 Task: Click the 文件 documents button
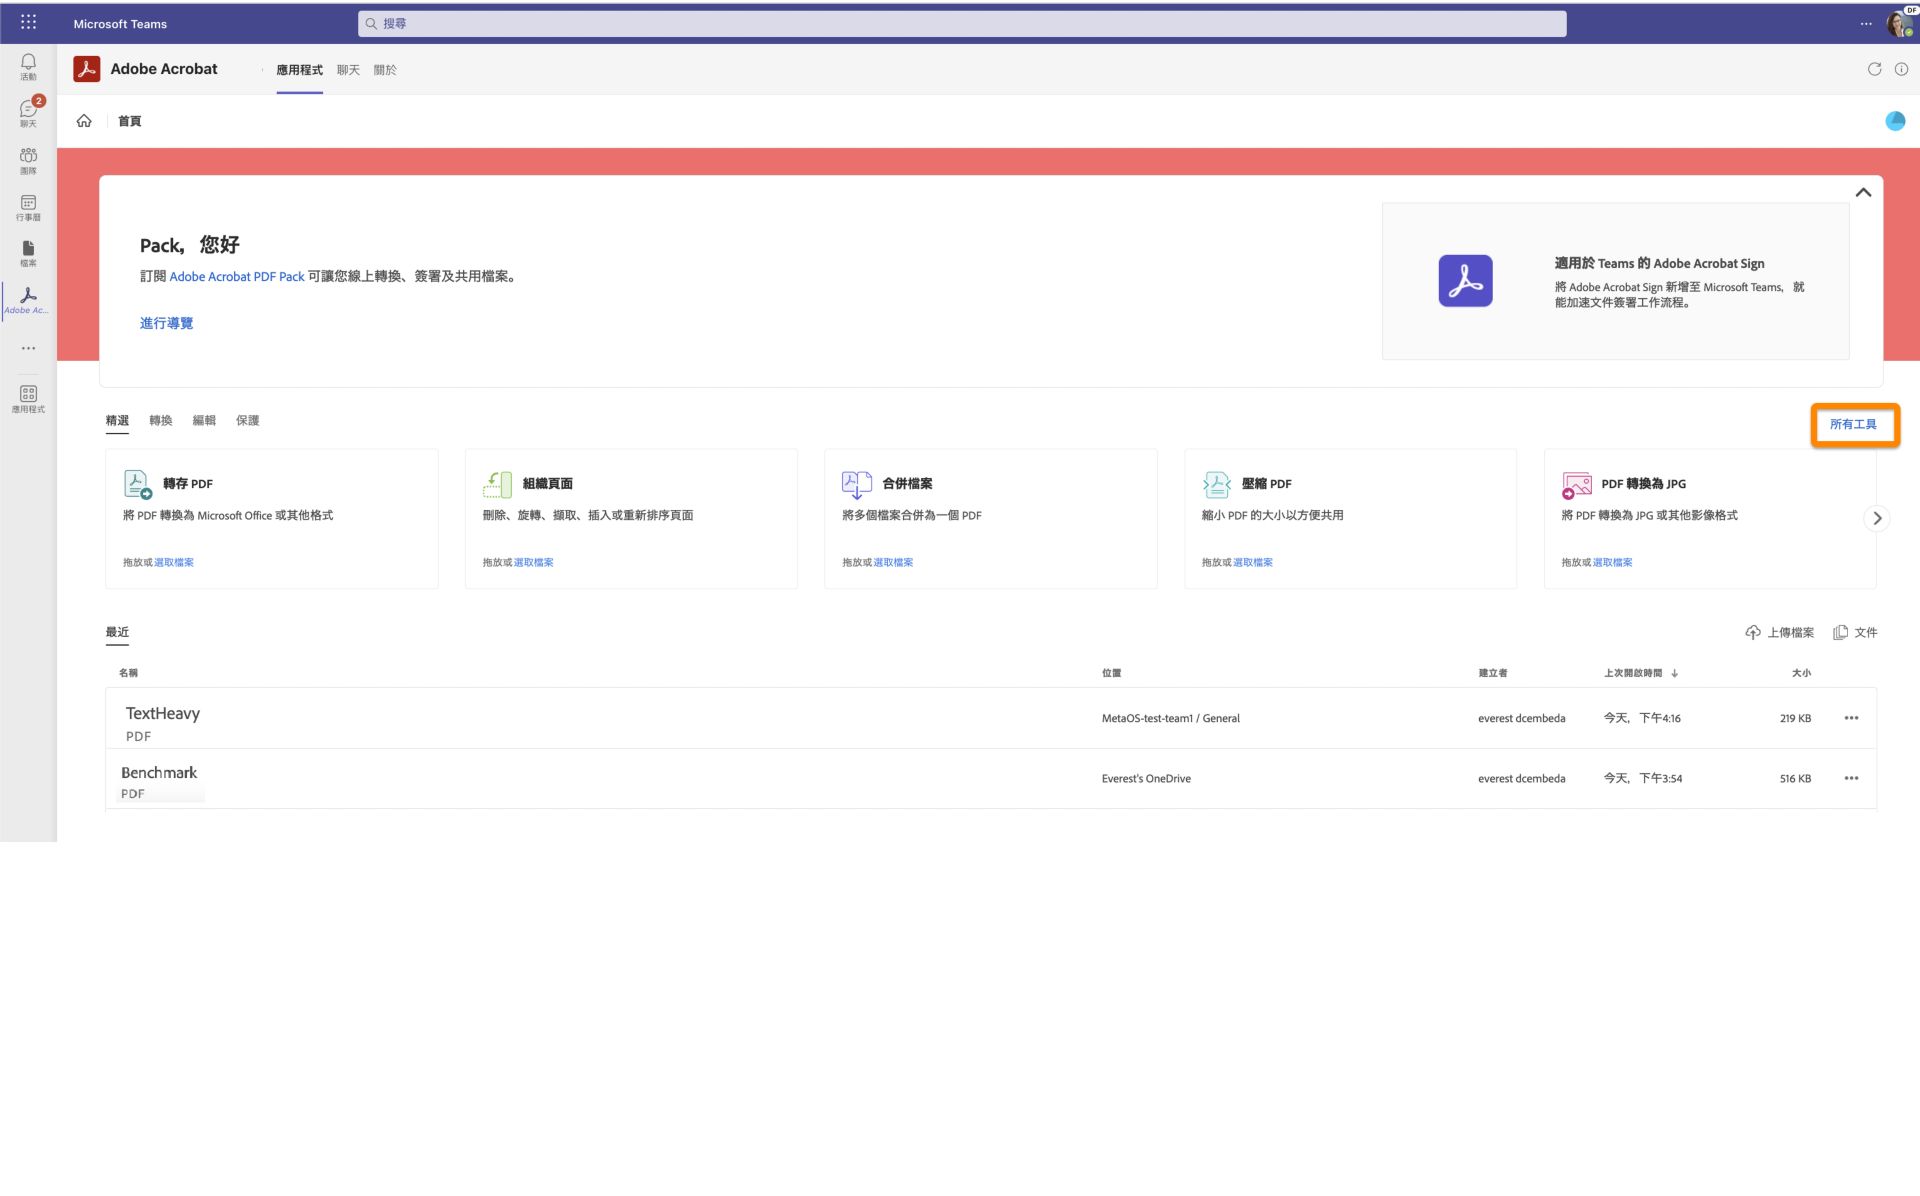[1855, 632]
